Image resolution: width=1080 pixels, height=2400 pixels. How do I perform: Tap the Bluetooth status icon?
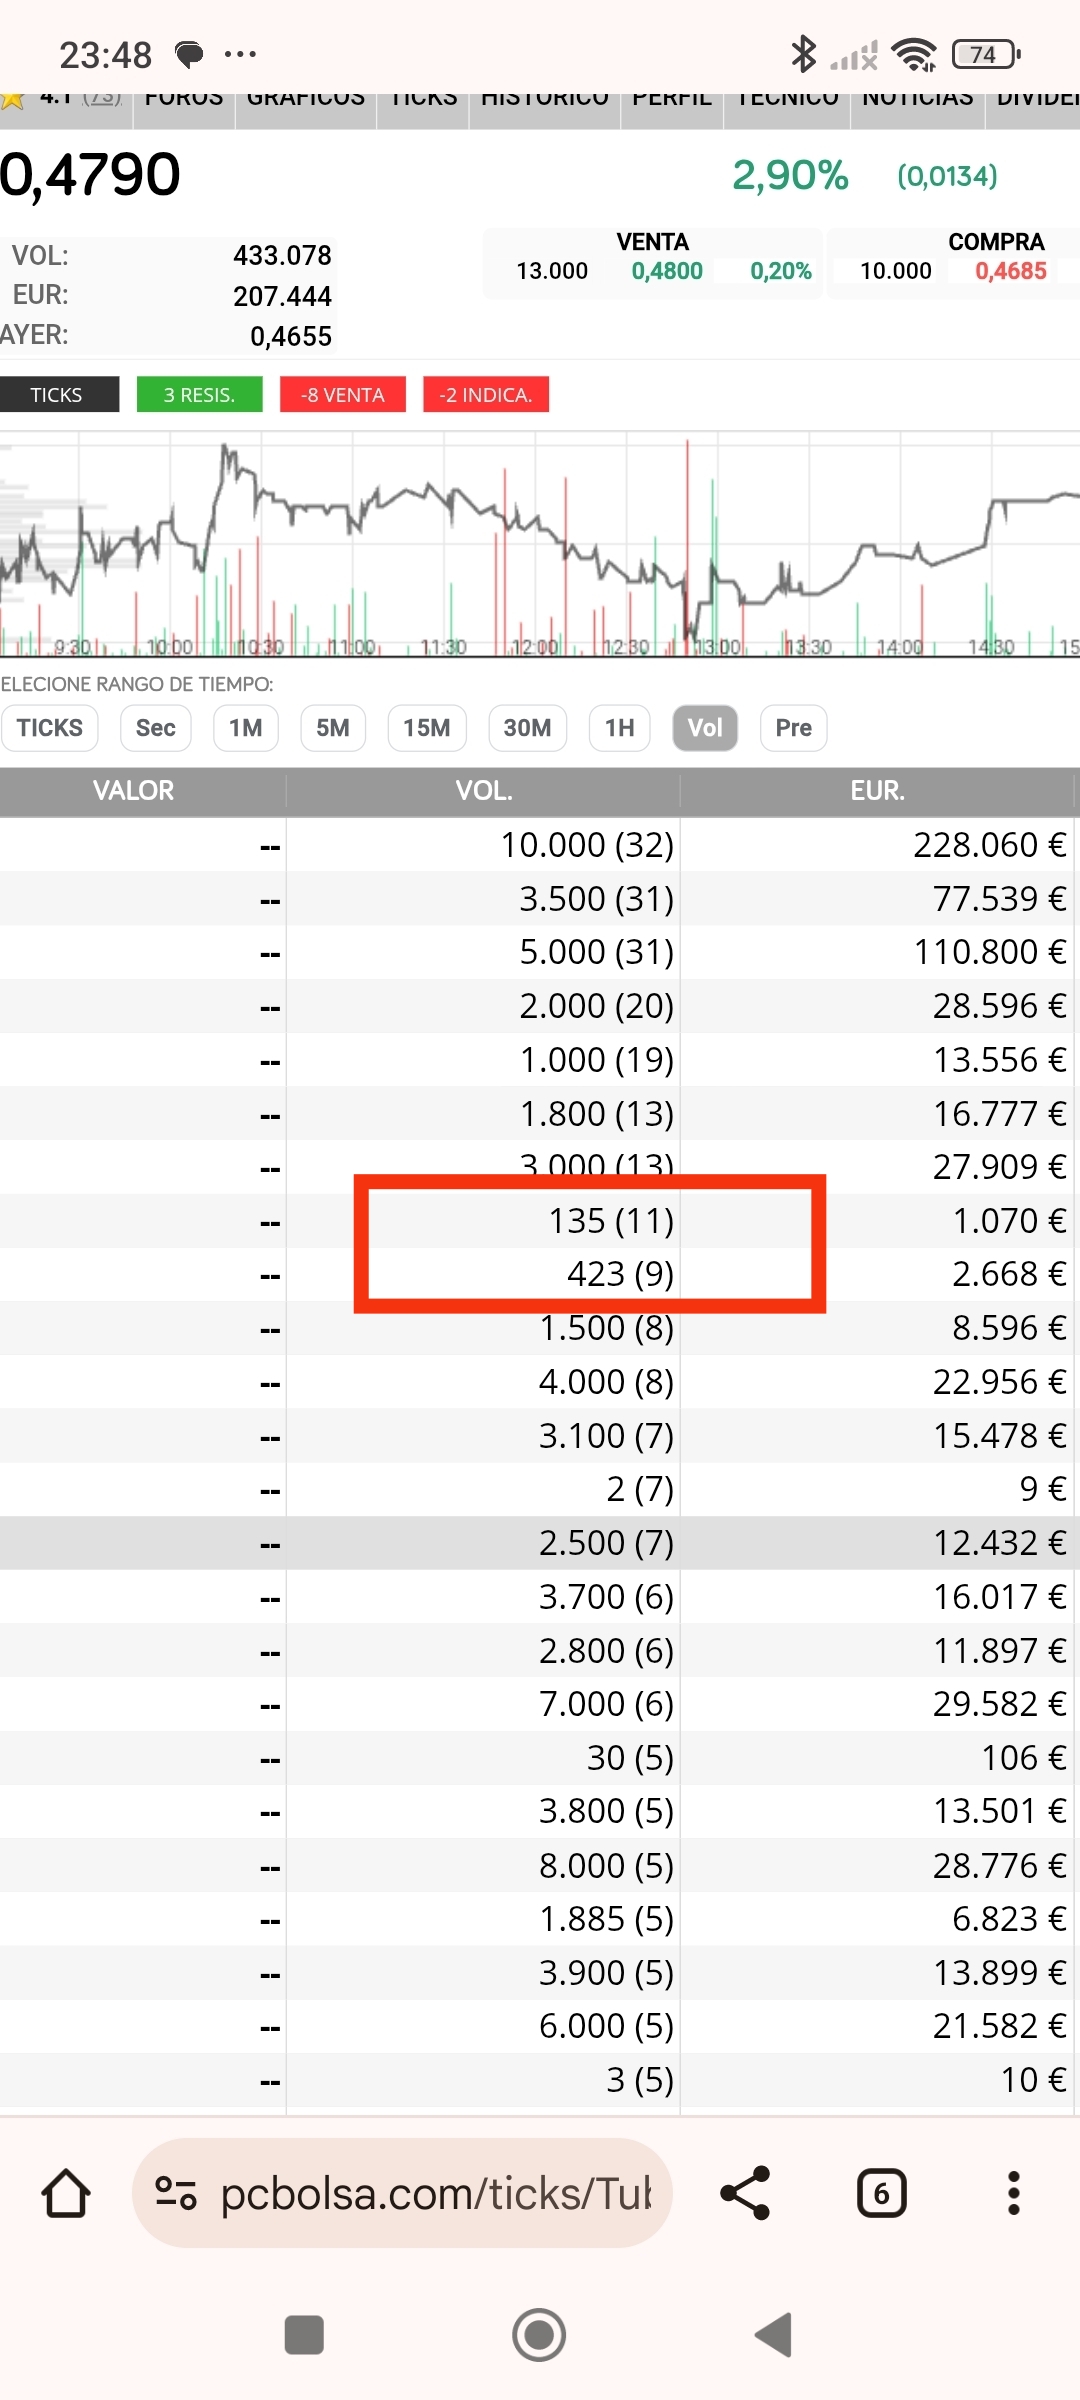tap(803, 54)
